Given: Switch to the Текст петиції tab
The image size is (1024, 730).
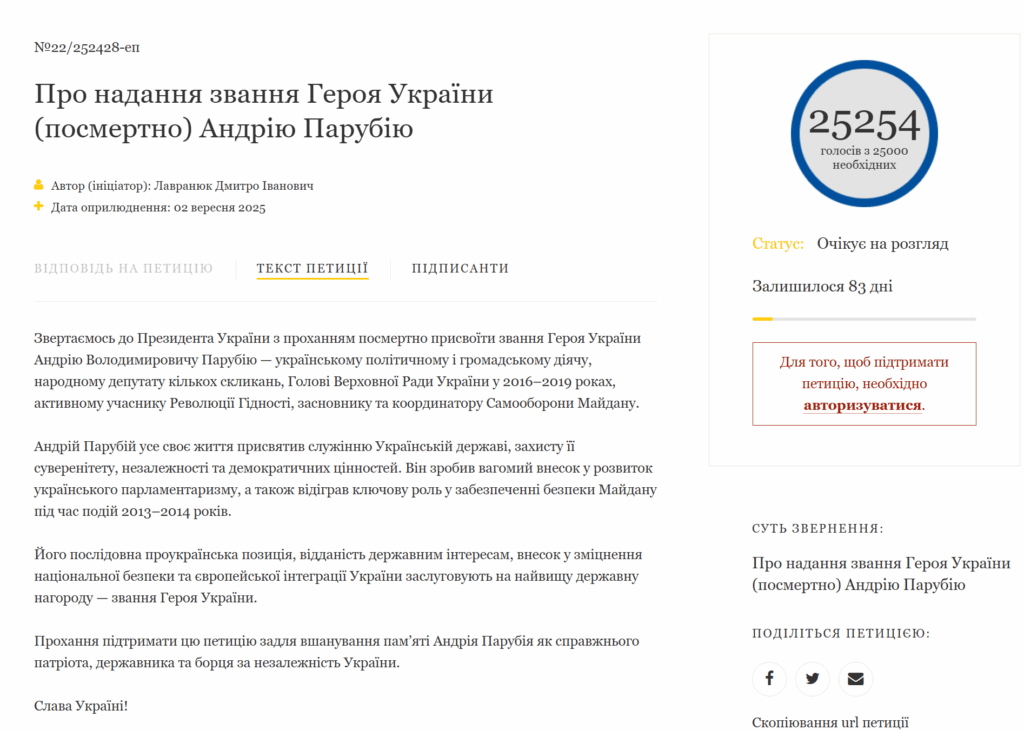Looking at the screenshot, I should point(312,268).
